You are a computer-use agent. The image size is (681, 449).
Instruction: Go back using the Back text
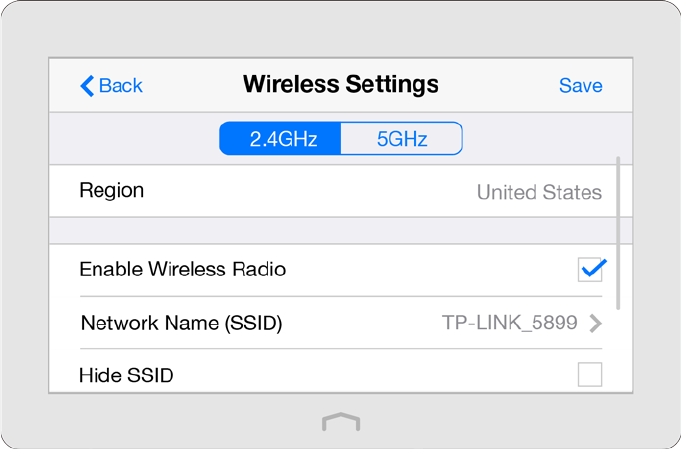[121, 85]
